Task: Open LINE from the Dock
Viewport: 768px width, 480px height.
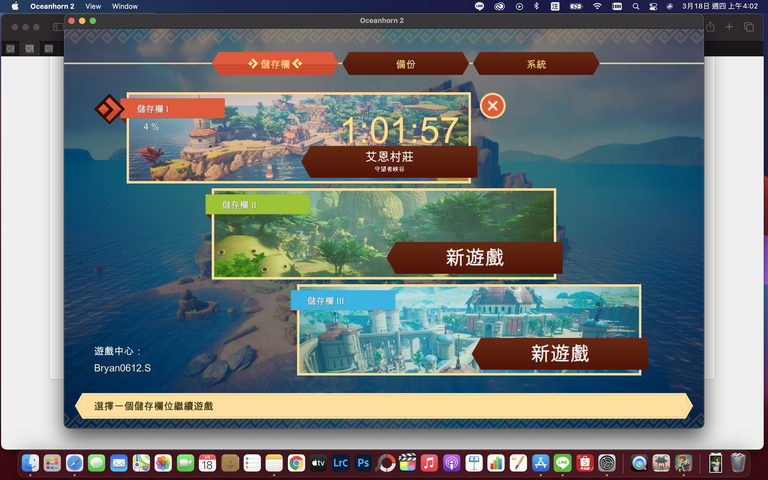Action: [562, 462]
